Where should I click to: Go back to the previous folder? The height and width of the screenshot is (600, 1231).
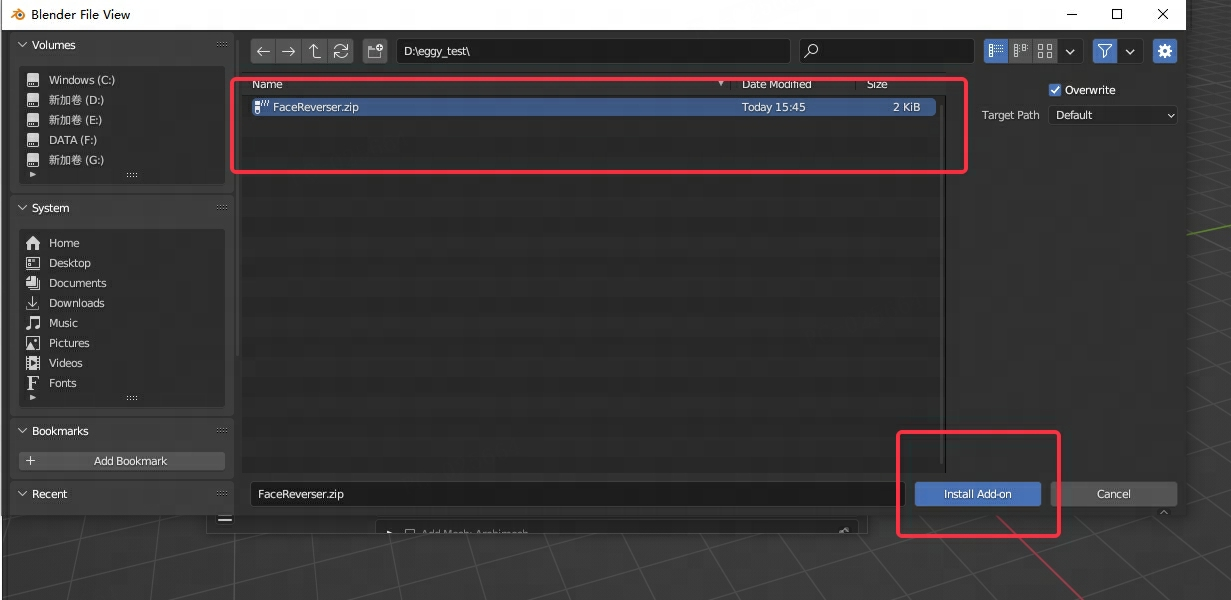pos(263,51)
